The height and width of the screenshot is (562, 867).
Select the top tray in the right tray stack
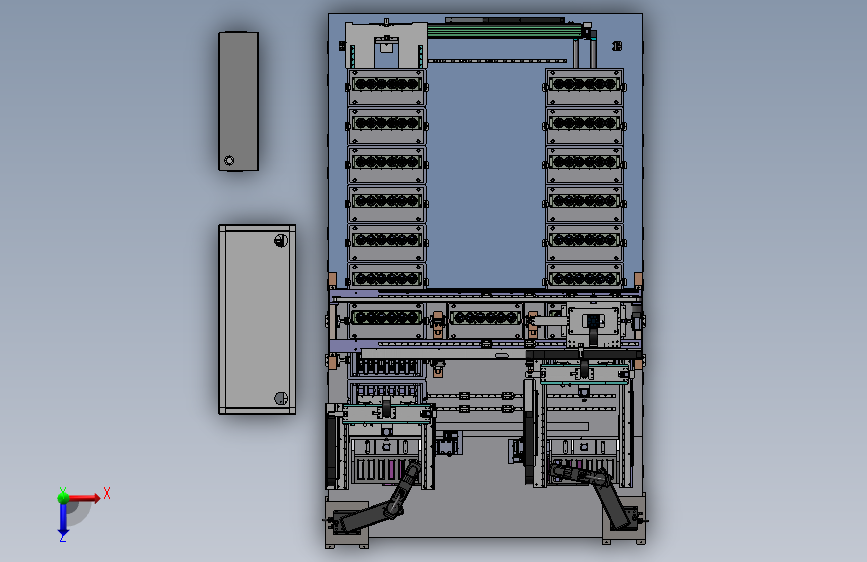(x=584, y=87)
